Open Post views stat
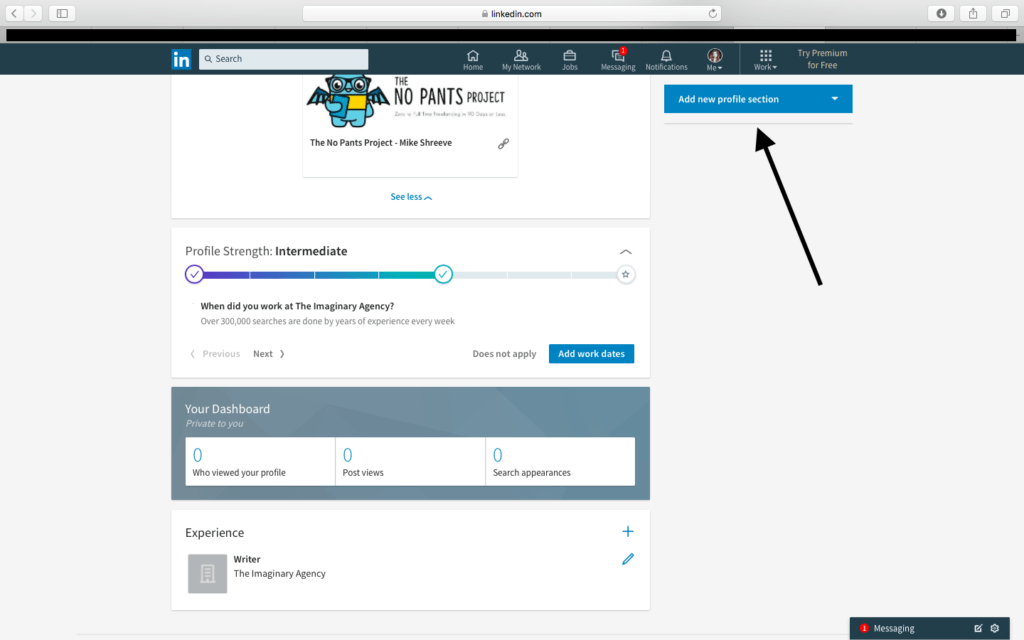The width and height of the screenshot is (1024, 640). point(410,461)
